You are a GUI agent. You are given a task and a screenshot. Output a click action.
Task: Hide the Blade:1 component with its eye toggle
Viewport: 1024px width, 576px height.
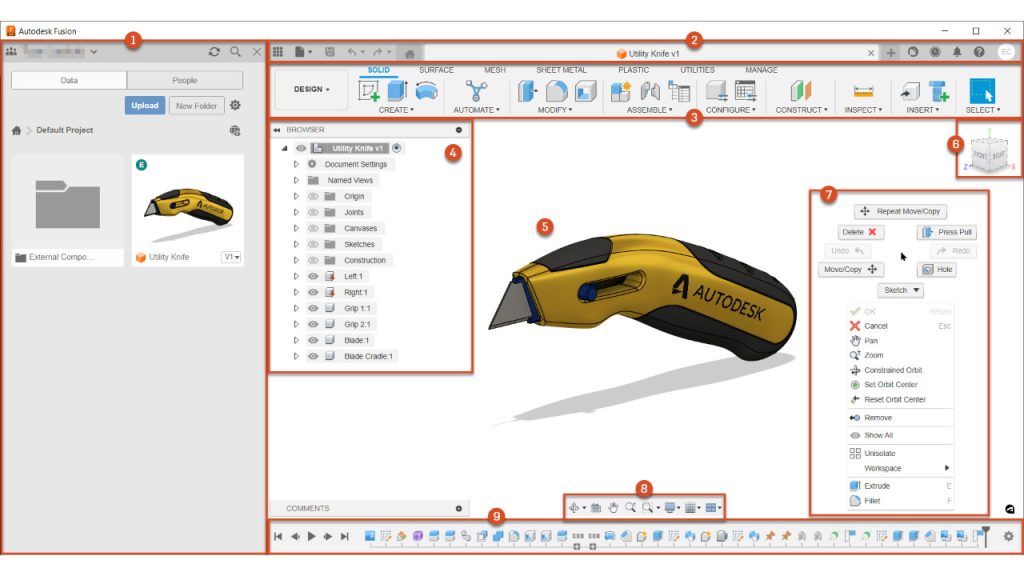pos(312,339)
